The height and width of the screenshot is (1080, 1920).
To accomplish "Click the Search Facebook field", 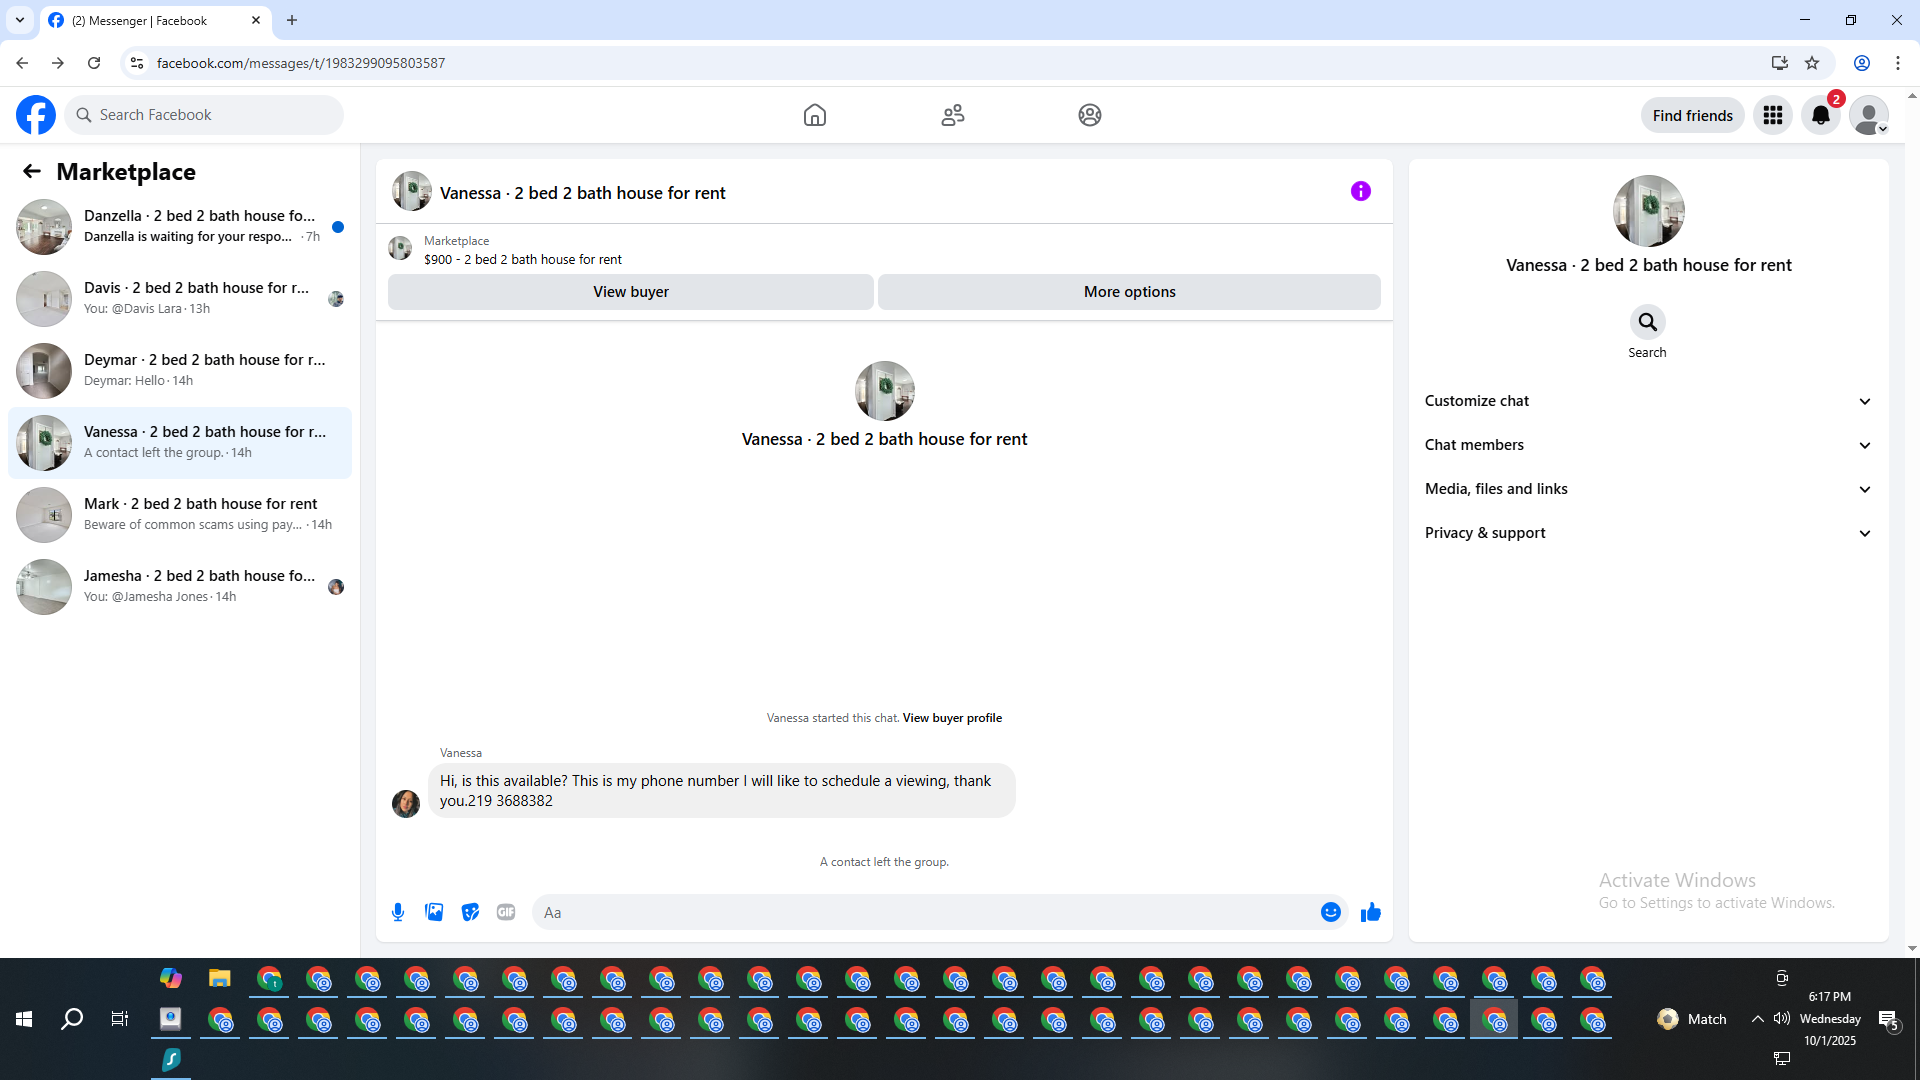I will tap(204, 115).
